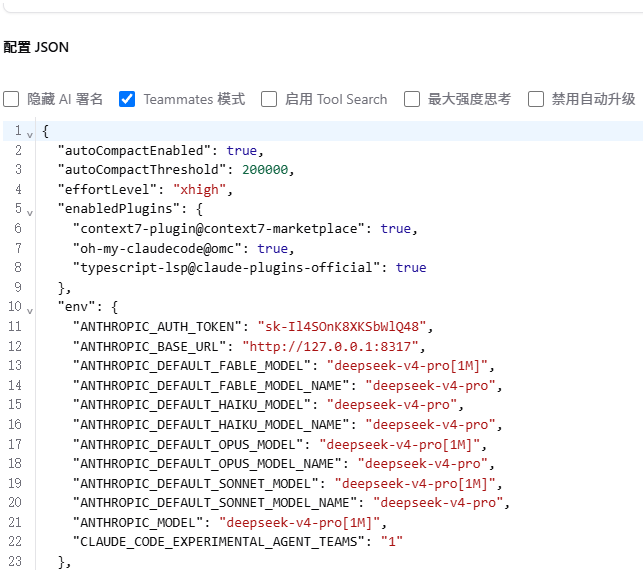
Task: Click the ANTHROPIC_DEFAULT_OPUS_MODEL_NAME key
Action: pos(207,464)
